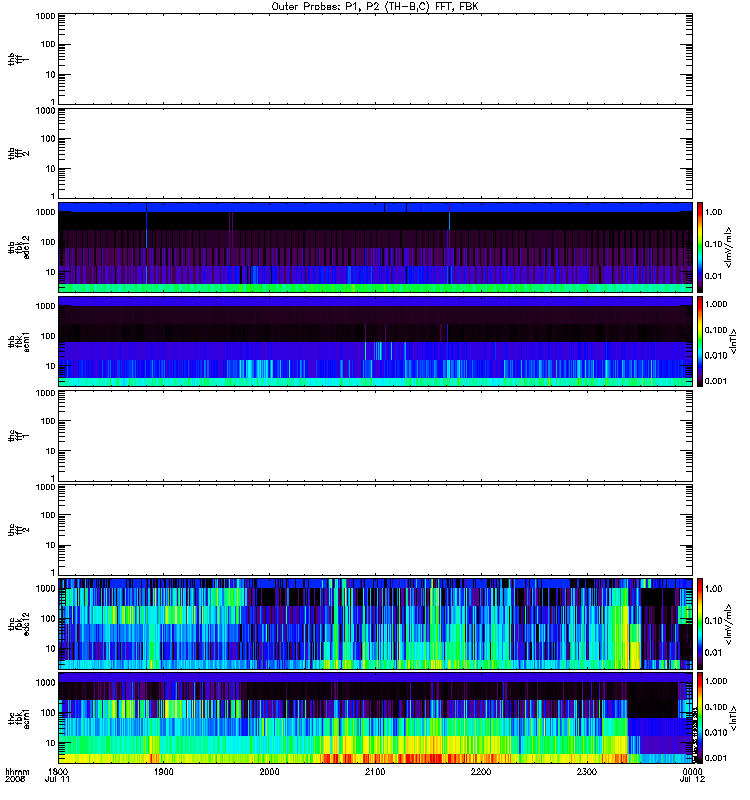Image resolution: width=750 pixels, height=800 pixels.
Task: Select the 'thc fbk edc12' panel label
Action: tap(18, 623)
